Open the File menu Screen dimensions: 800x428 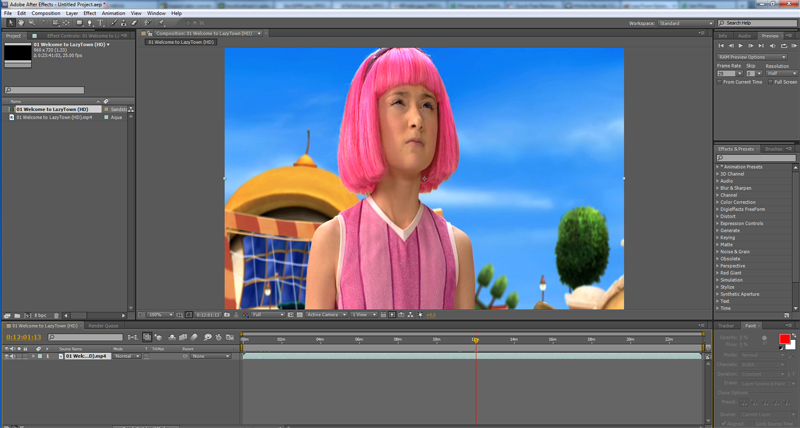point(8,13)
